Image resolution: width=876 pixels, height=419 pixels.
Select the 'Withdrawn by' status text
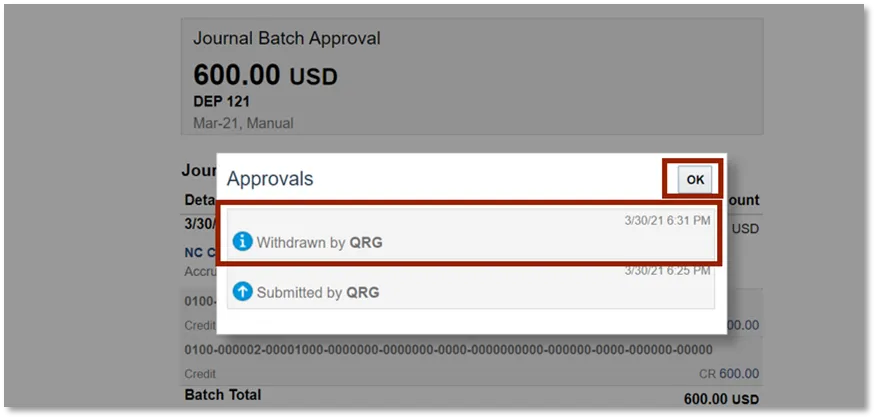tap(302, 242)
